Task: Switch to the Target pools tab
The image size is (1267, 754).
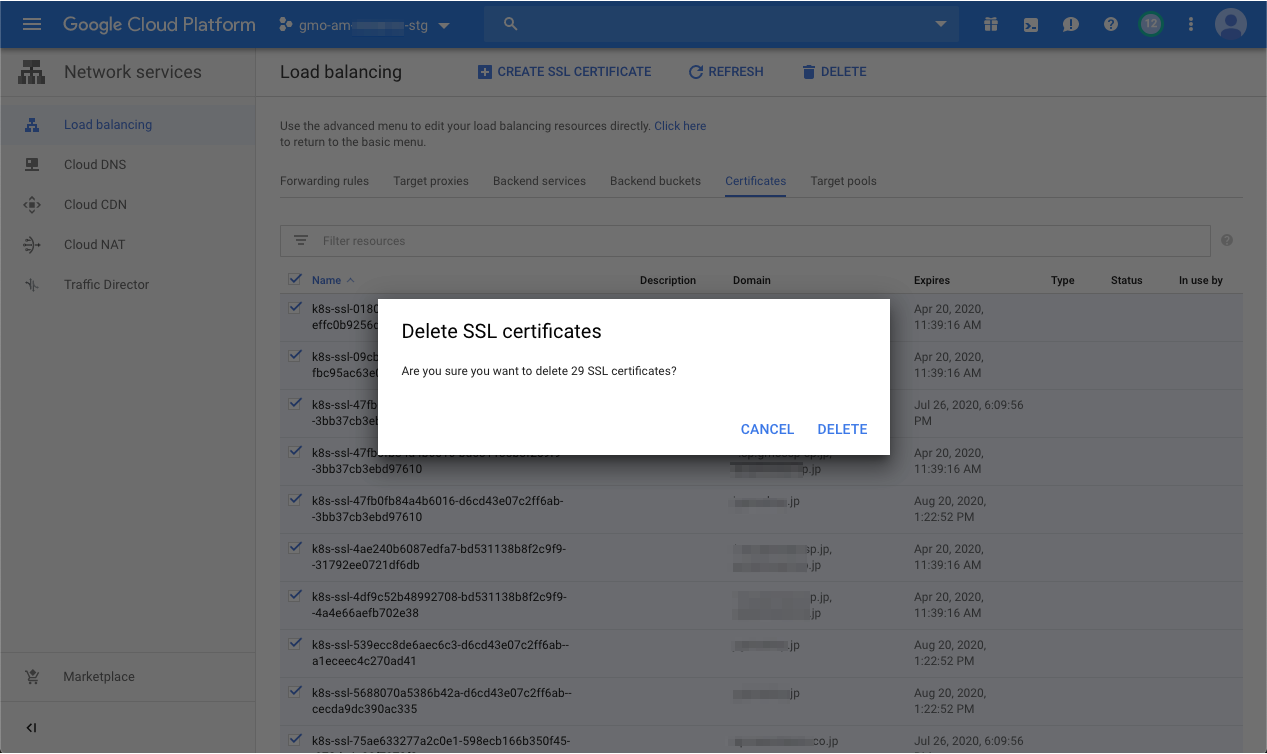Action: click(x=843, y=181)
